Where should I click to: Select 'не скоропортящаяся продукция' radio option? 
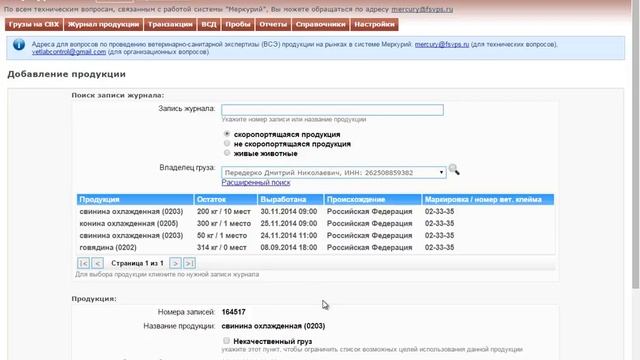click(x=227, y=143)
